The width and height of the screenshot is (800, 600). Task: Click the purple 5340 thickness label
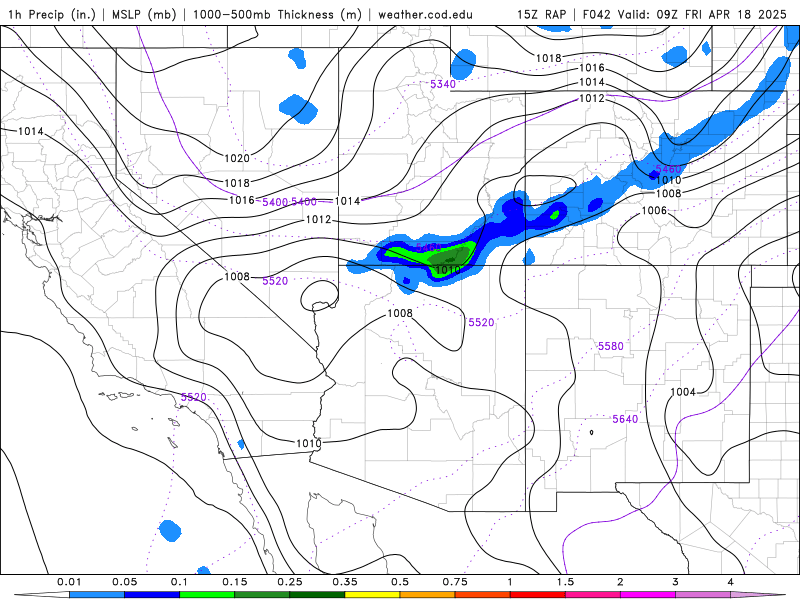tap(443, 84)
